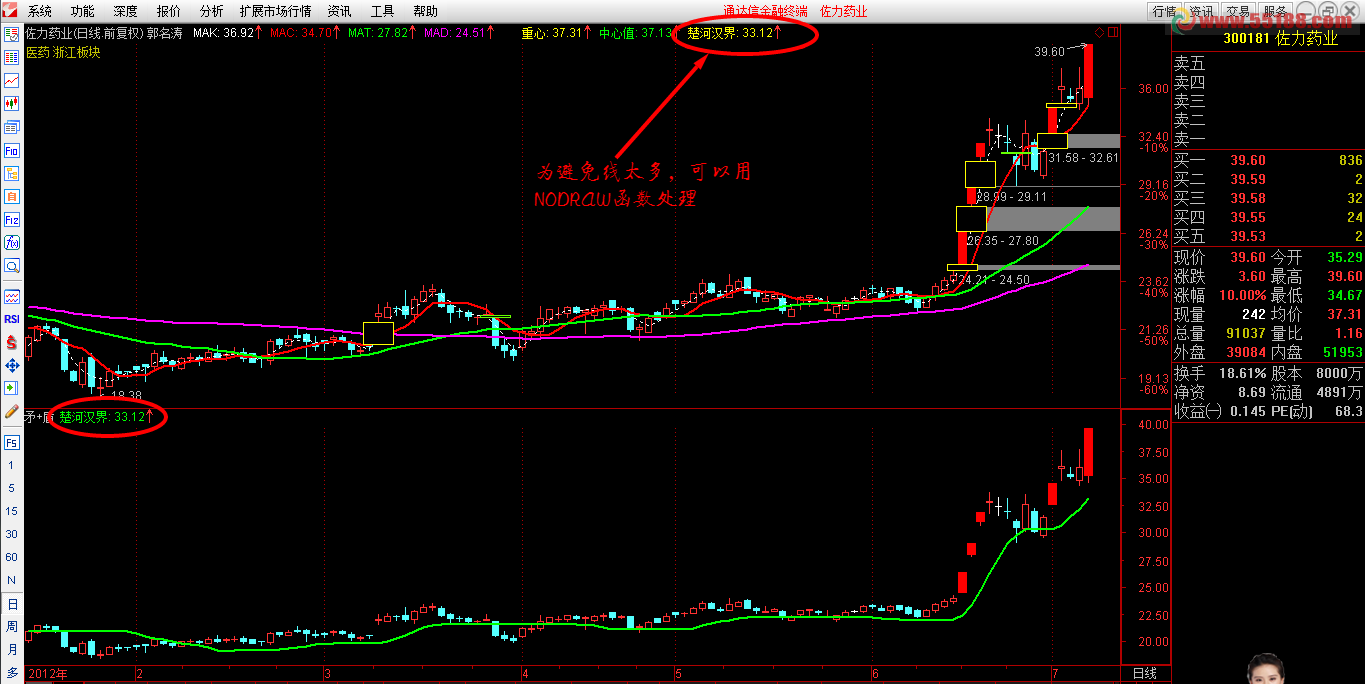Screen dimensions: 1365x684
Task: Click the 日线 label at bottom right
Action: (1144, 674)
